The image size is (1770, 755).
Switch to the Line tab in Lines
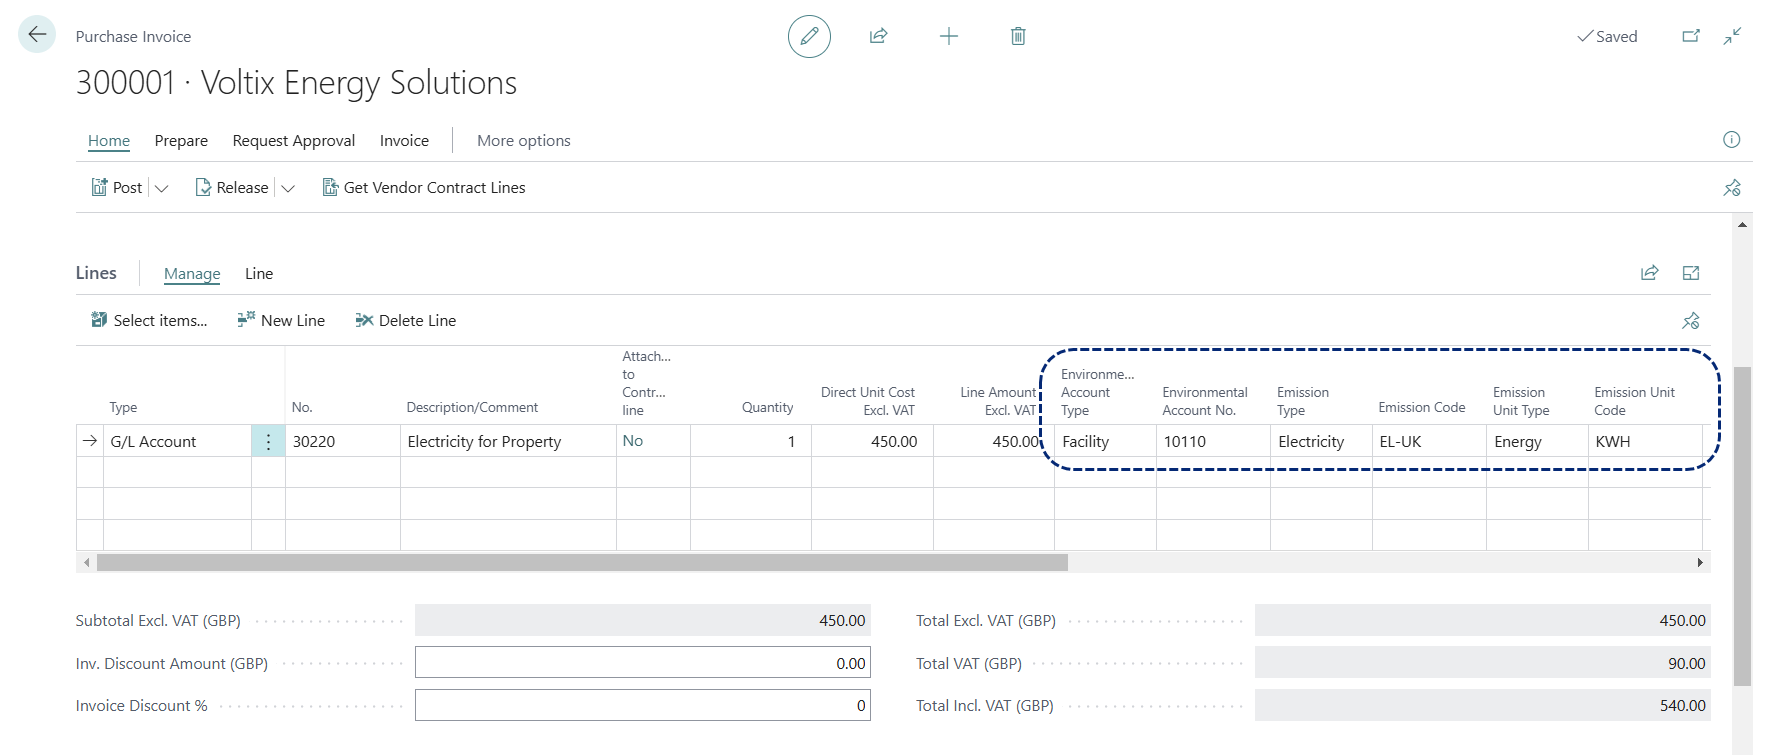click(x=259, y=273)
